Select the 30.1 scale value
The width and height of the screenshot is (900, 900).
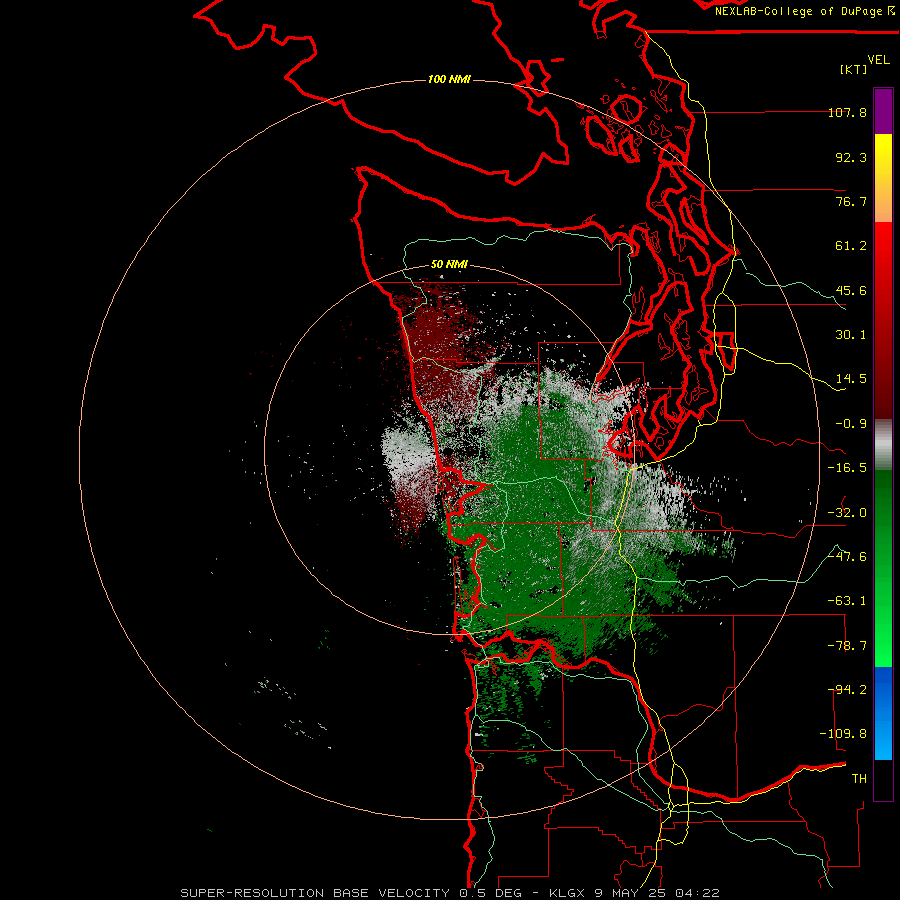point(851,335)
